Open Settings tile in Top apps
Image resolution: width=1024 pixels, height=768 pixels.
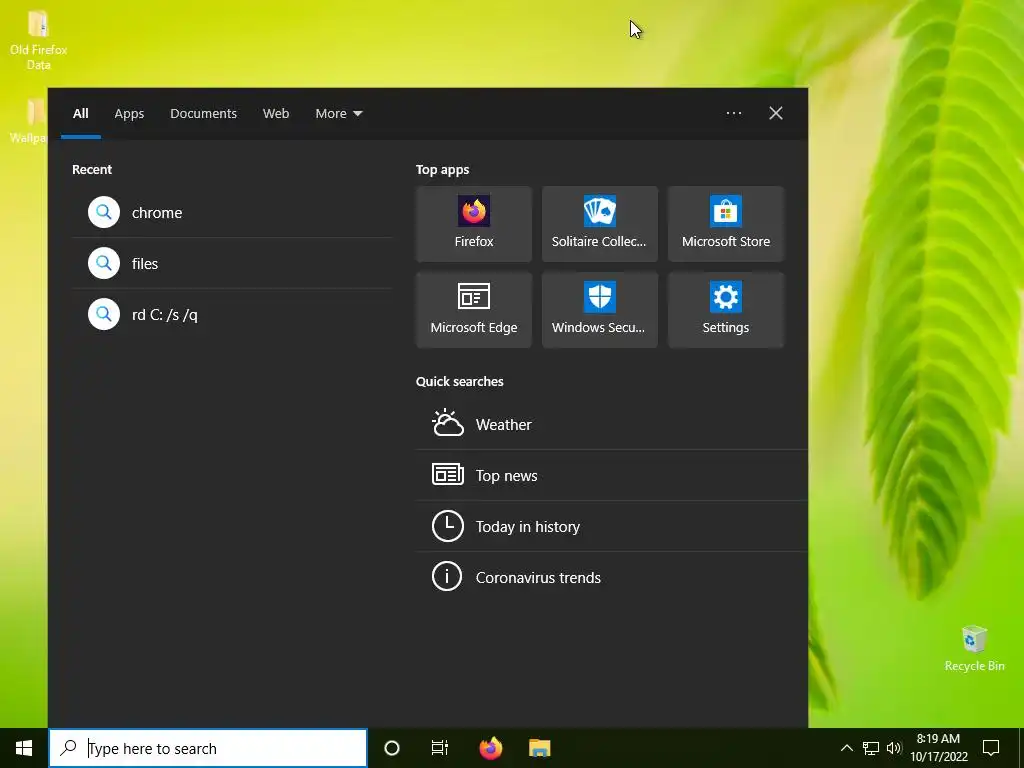726,310
